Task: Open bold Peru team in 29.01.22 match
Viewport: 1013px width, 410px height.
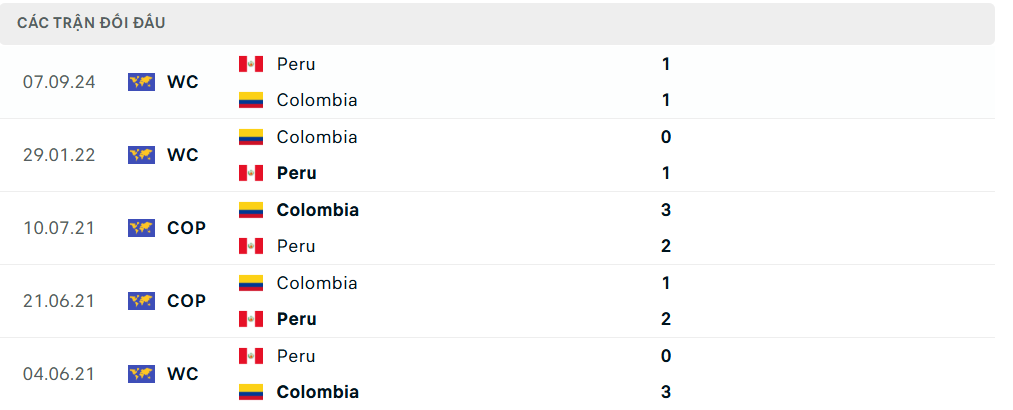Action: coord(297,173)
